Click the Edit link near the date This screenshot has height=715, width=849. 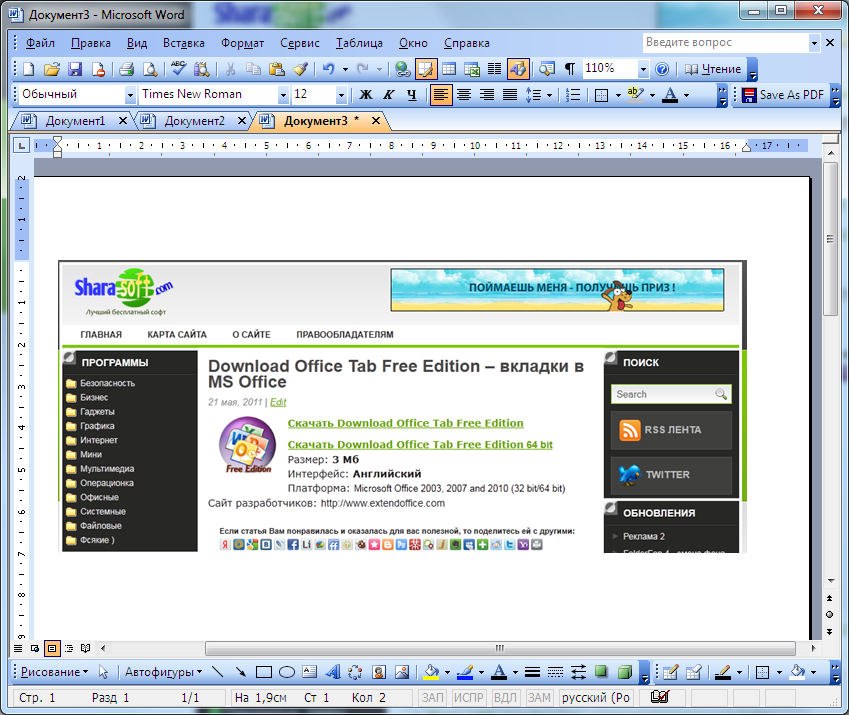click(x=278, y=402)
